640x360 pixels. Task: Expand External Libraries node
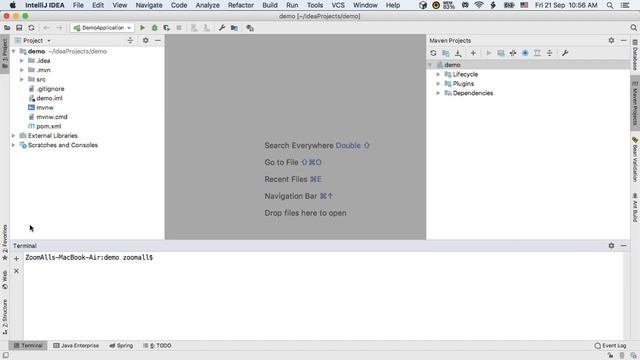[x=14, y=136]
